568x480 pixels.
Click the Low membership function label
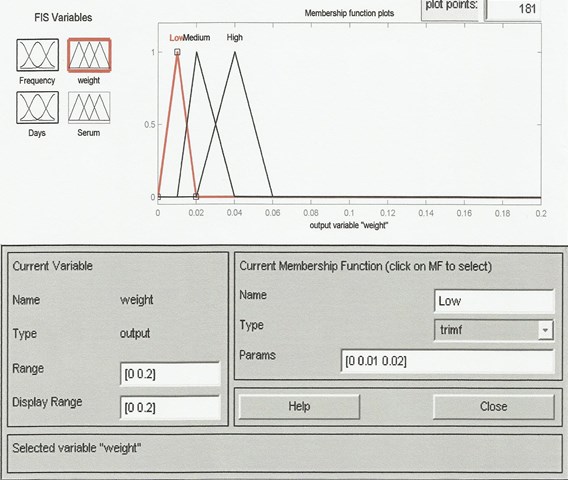tap(176, 37)
